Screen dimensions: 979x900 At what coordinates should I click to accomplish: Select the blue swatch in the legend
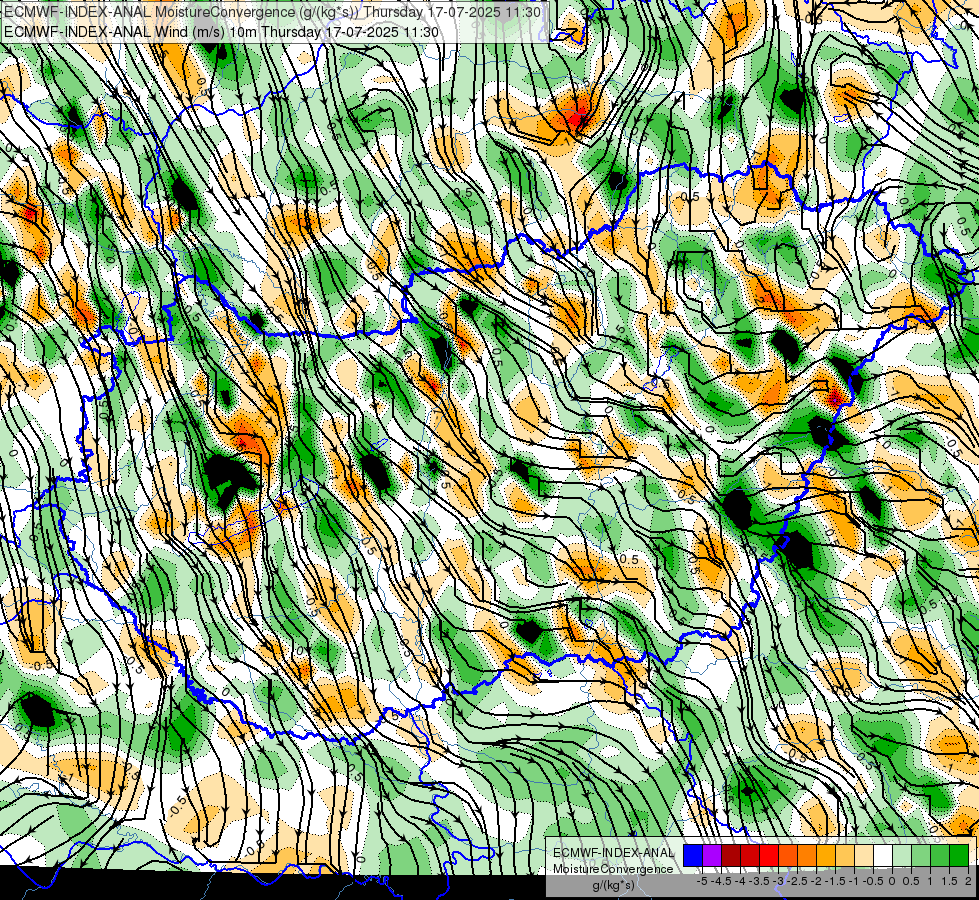point(693,856)
